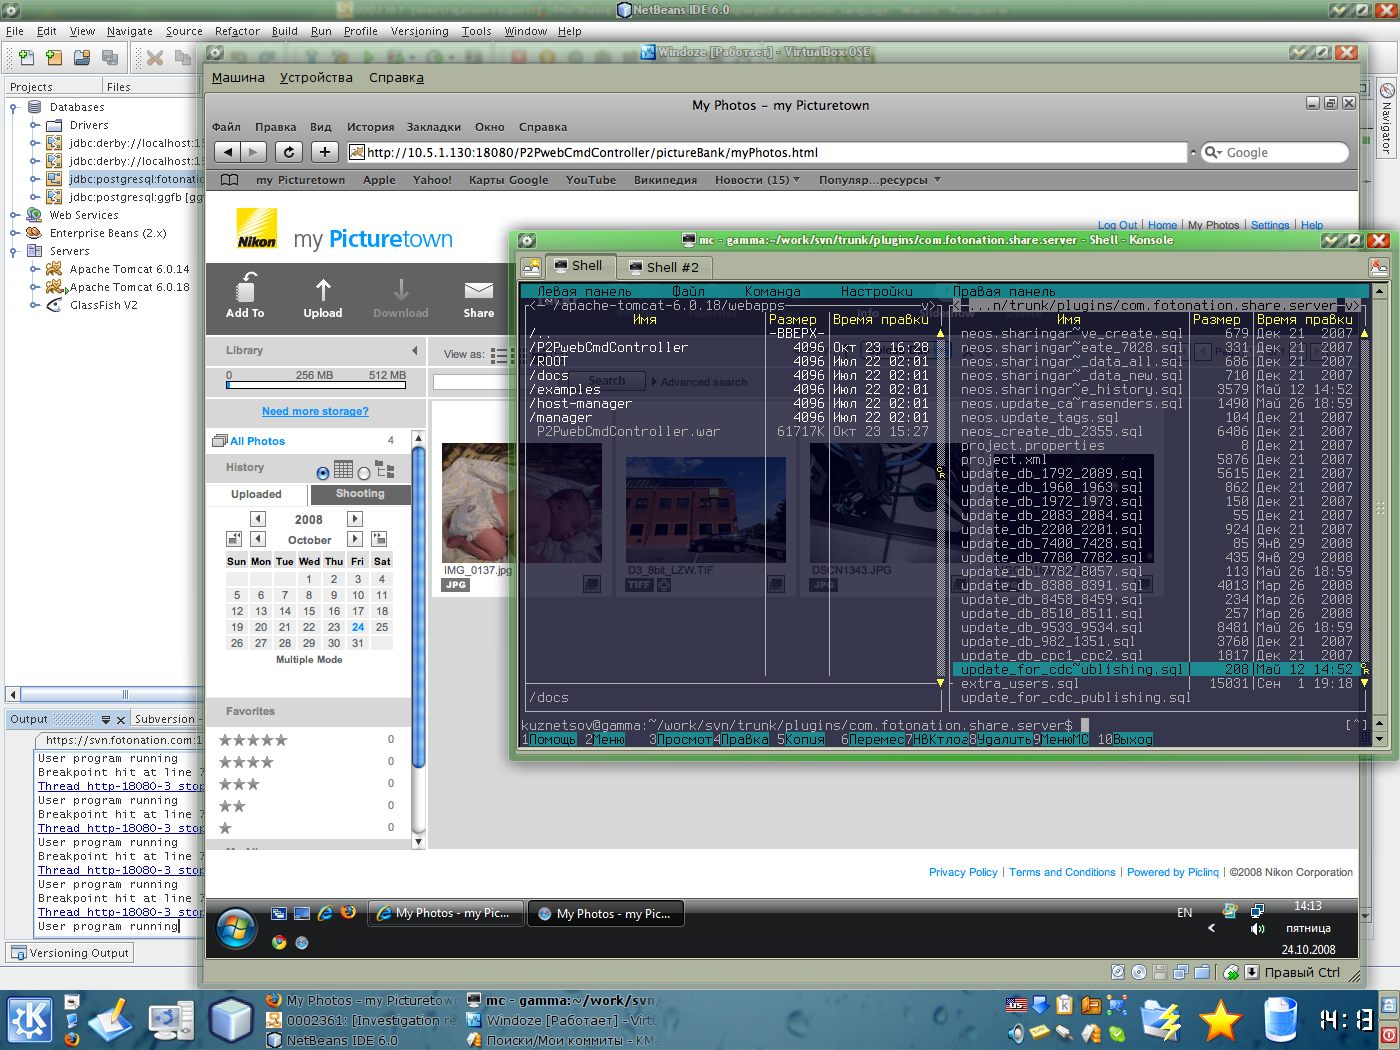Viewport: 1400px width, 1050px height.
Task: Expand the Databases tree node
Action: point(14,107)
